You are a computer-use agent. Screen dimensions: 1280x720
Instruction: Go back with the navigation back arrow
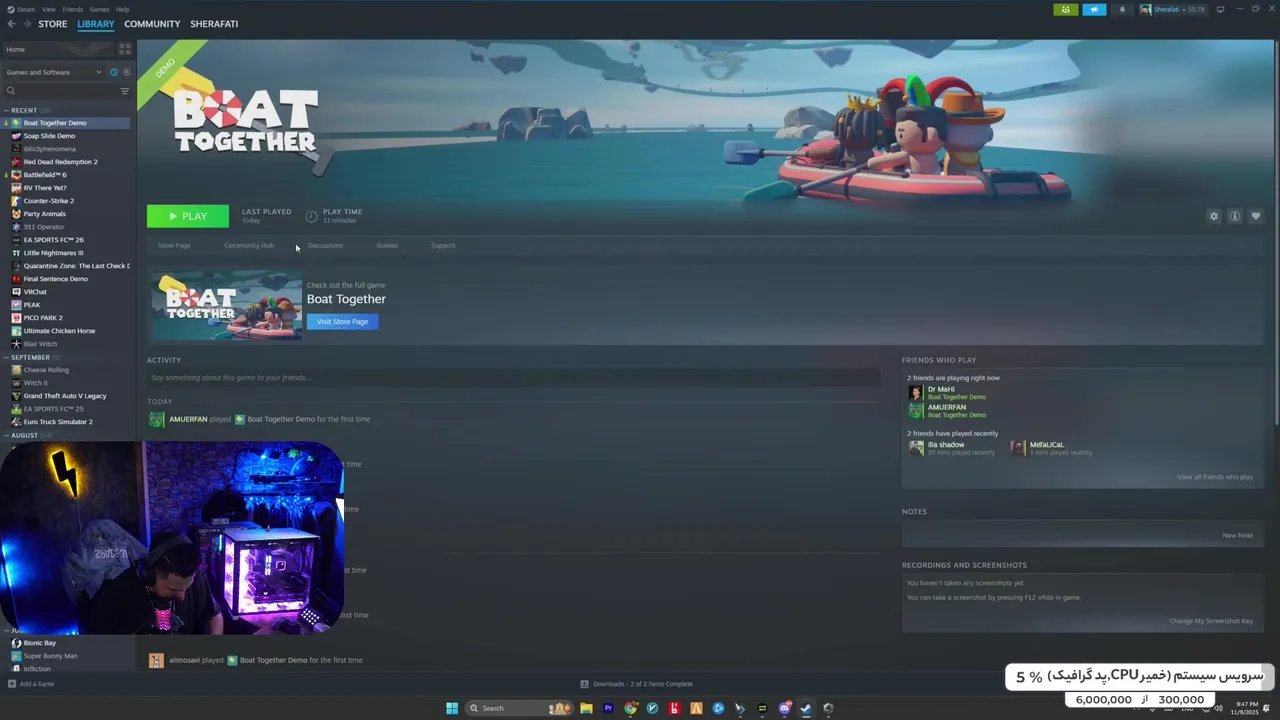12,24
